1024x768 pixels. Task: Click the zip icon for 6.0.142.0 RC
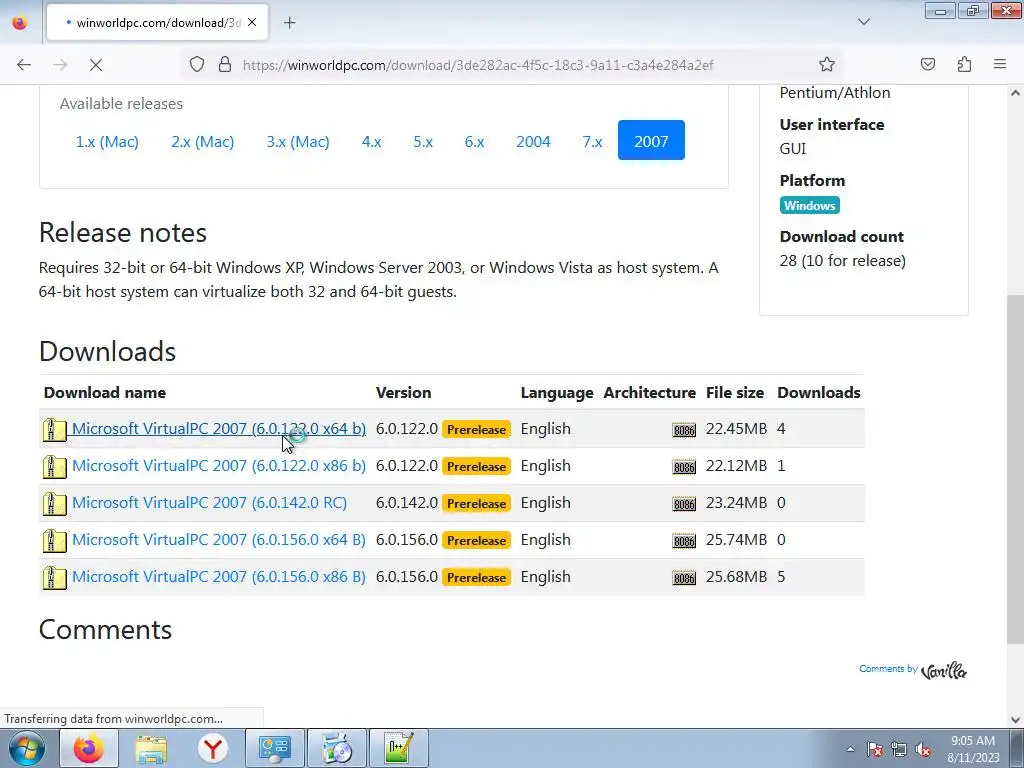(x=54, y=504)
